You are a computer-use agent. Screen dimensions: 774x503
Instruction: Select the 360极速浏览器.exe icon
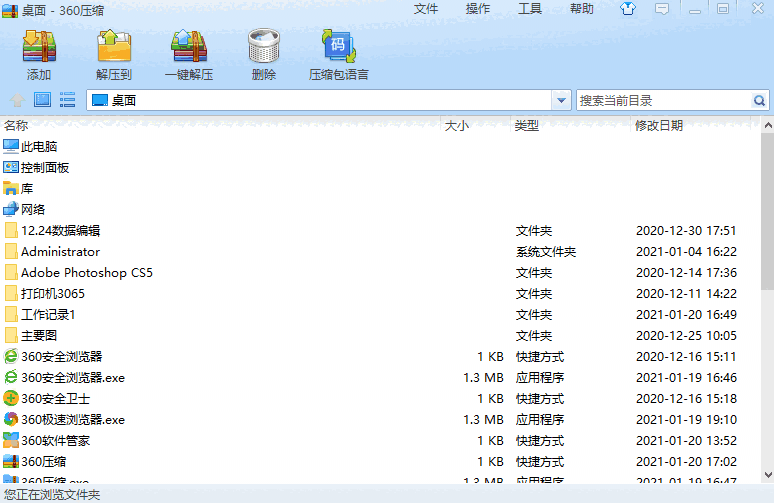point(11,419)
